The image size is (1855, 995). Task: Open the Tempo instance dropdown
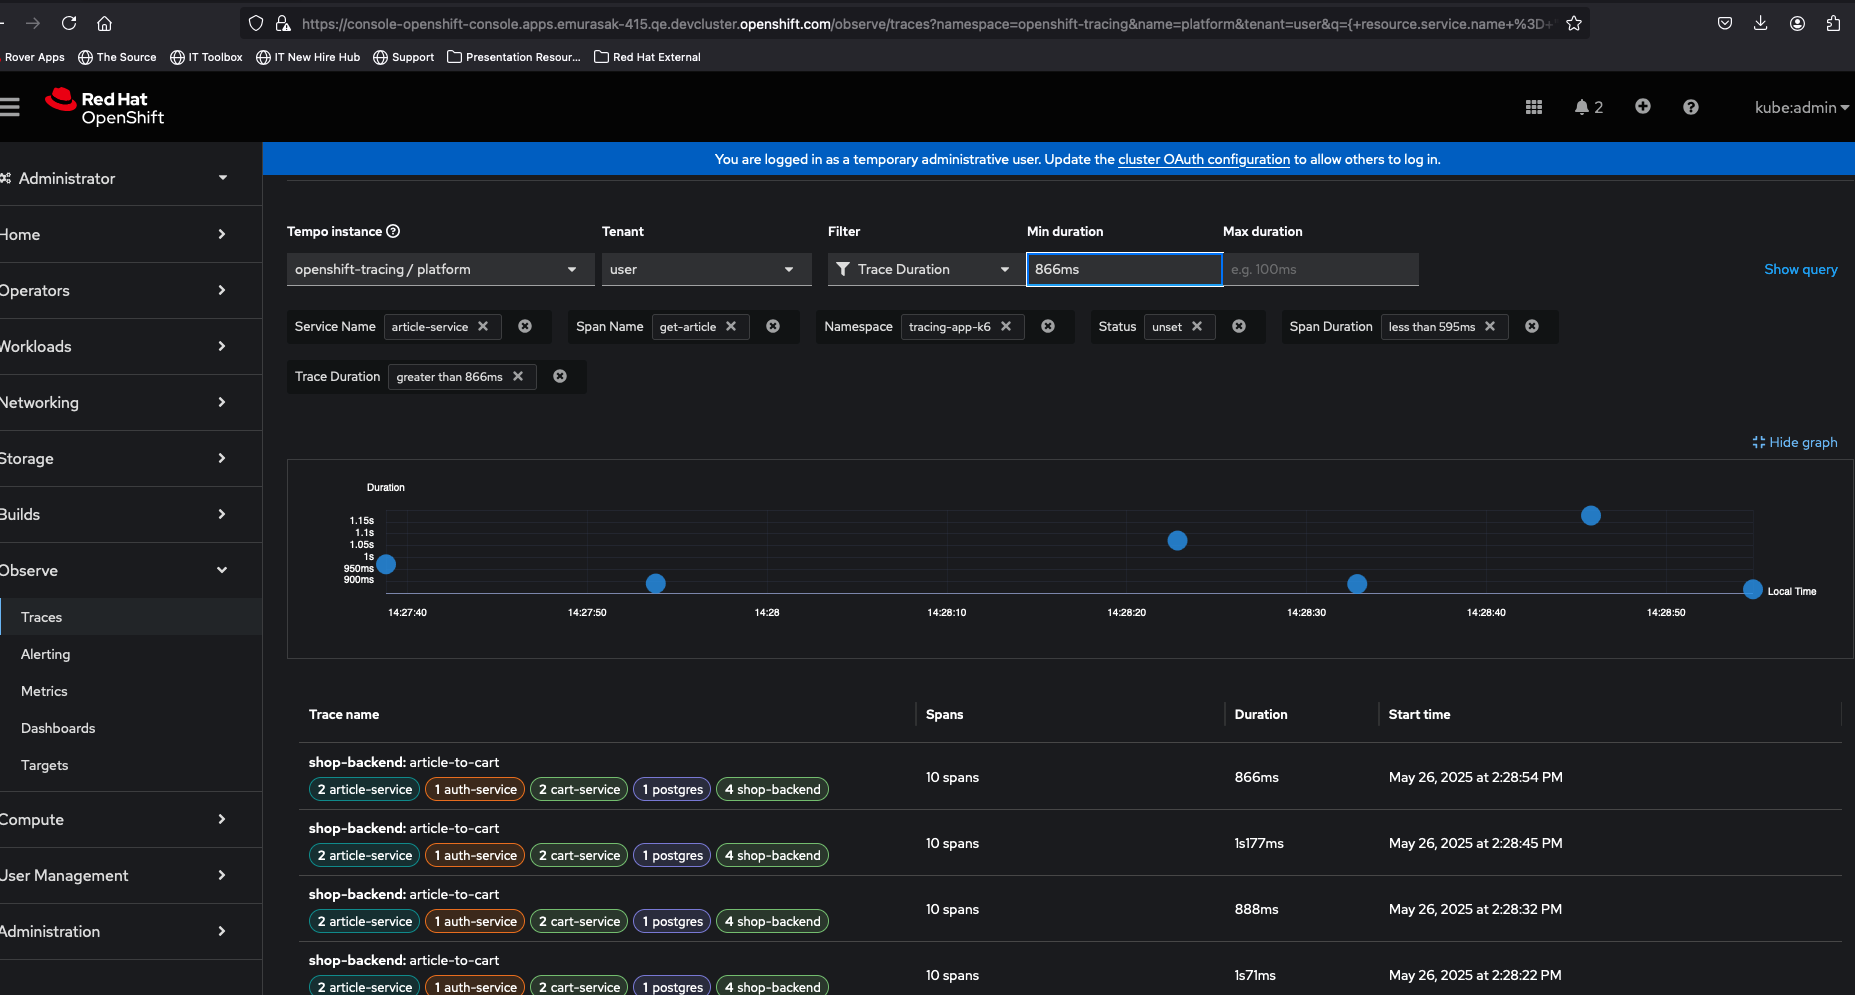(440, 269)
